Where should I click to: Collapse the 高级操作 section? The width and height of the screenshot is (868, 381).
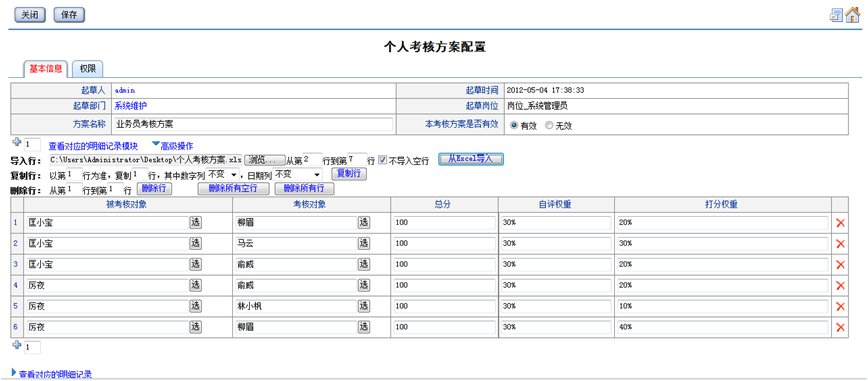[x=172, y=146]
